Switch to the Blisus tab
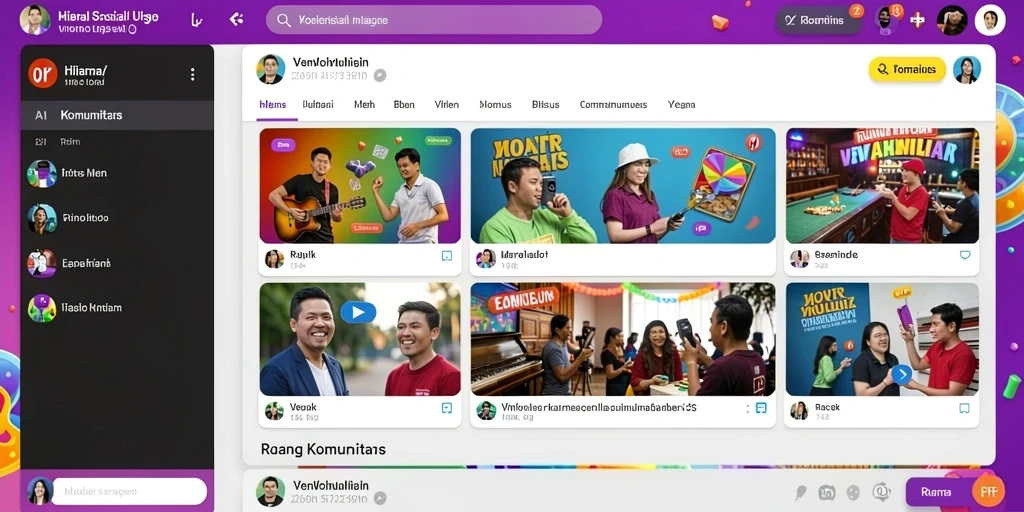This screenshot has width=1024, height=512. 545,104
